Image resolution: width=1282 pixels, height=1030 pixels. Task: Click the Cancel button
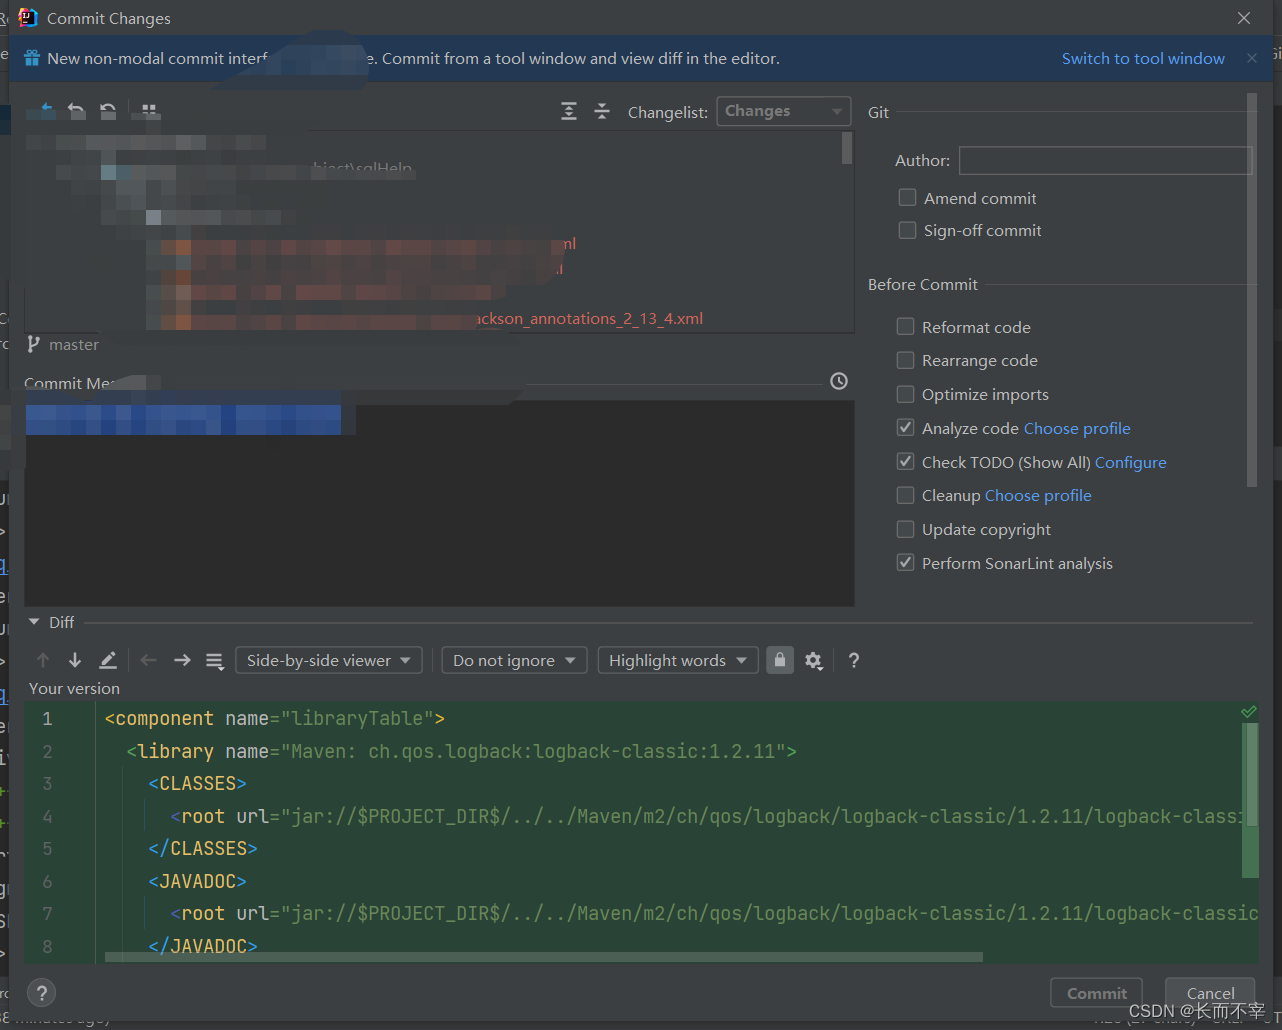tap(1210, 993)
